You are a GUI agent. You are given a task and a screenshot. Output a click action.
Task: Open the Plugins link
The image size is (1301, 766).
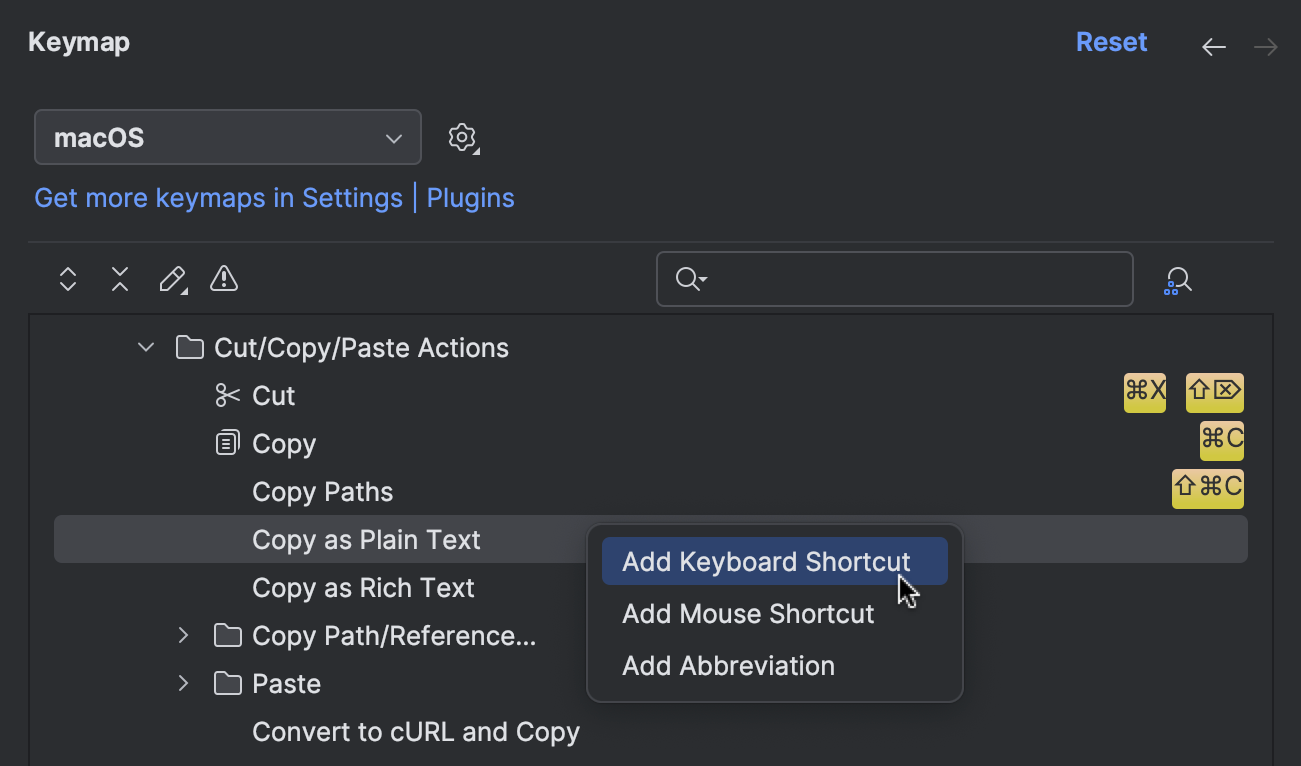click(x=470, y=198)
